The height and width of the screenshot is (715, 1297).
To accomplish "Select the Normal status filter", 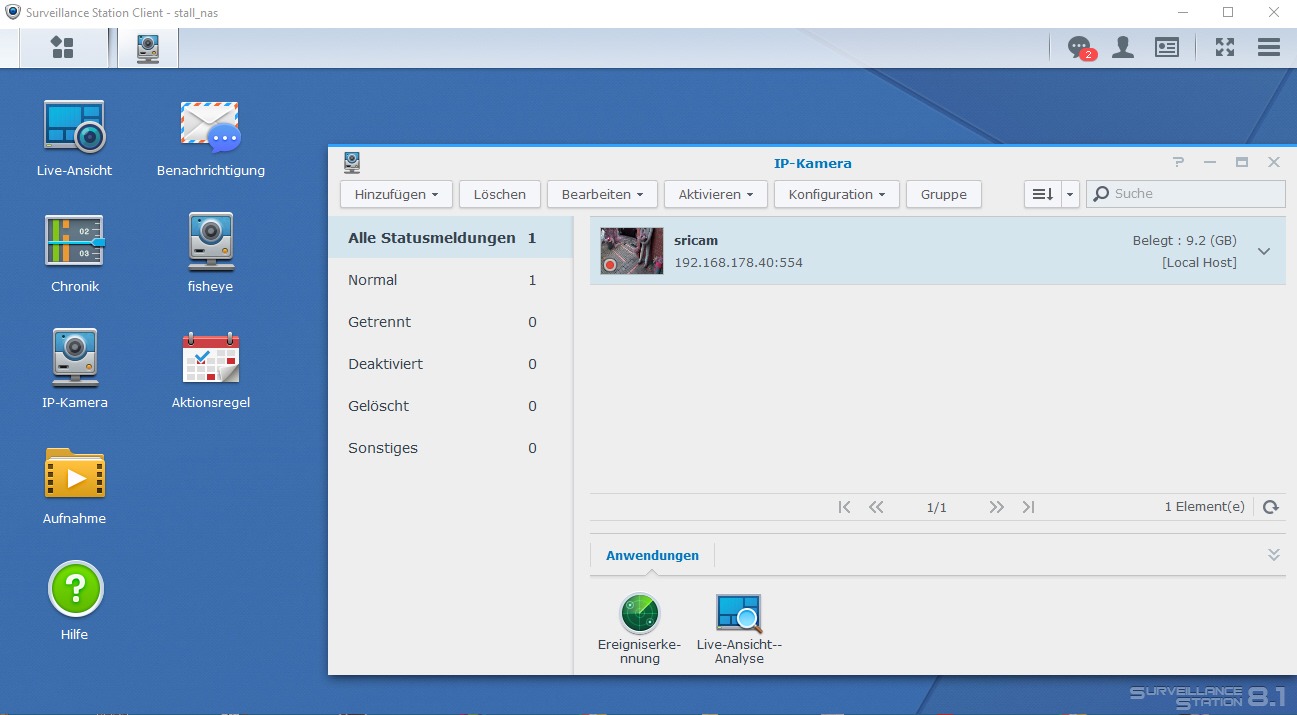I will tap(450, 280).
